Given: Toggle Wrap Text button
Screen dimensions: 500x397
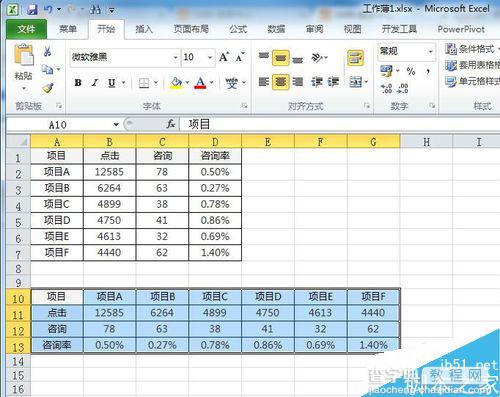Looking at the screenshot, I should pyautogui.click(x=355, y=58).
